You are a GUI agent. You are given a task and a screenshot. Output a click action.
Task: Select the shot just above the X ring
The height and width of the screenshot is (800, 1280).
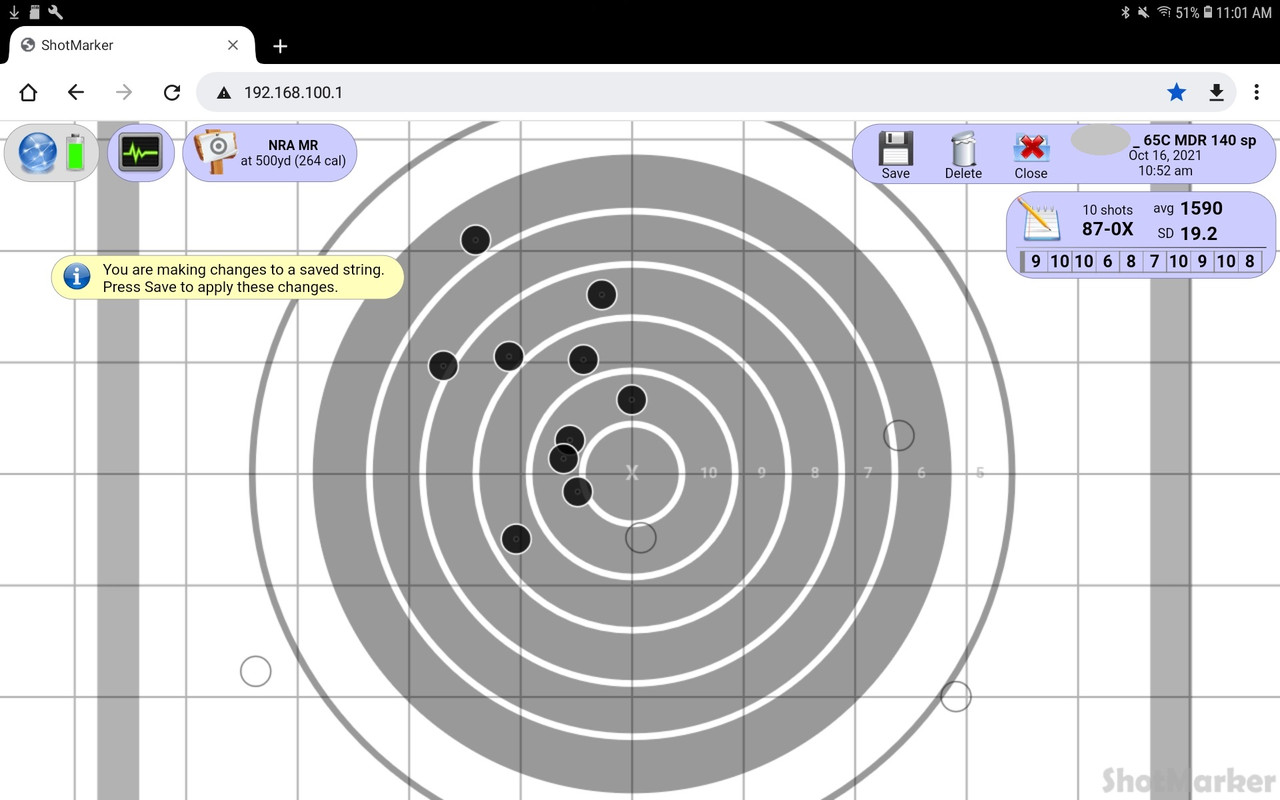click(631, 400)
